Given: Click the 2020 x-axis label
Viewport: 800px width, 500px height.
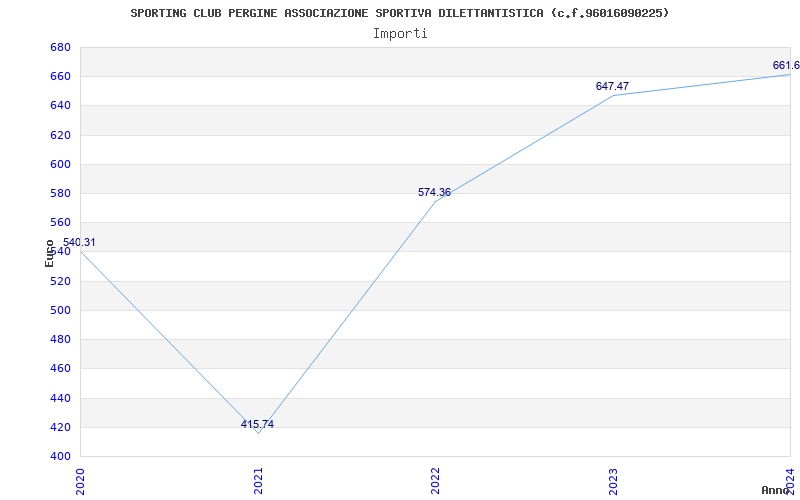Looking at the screenshot, I should (80, 481).
